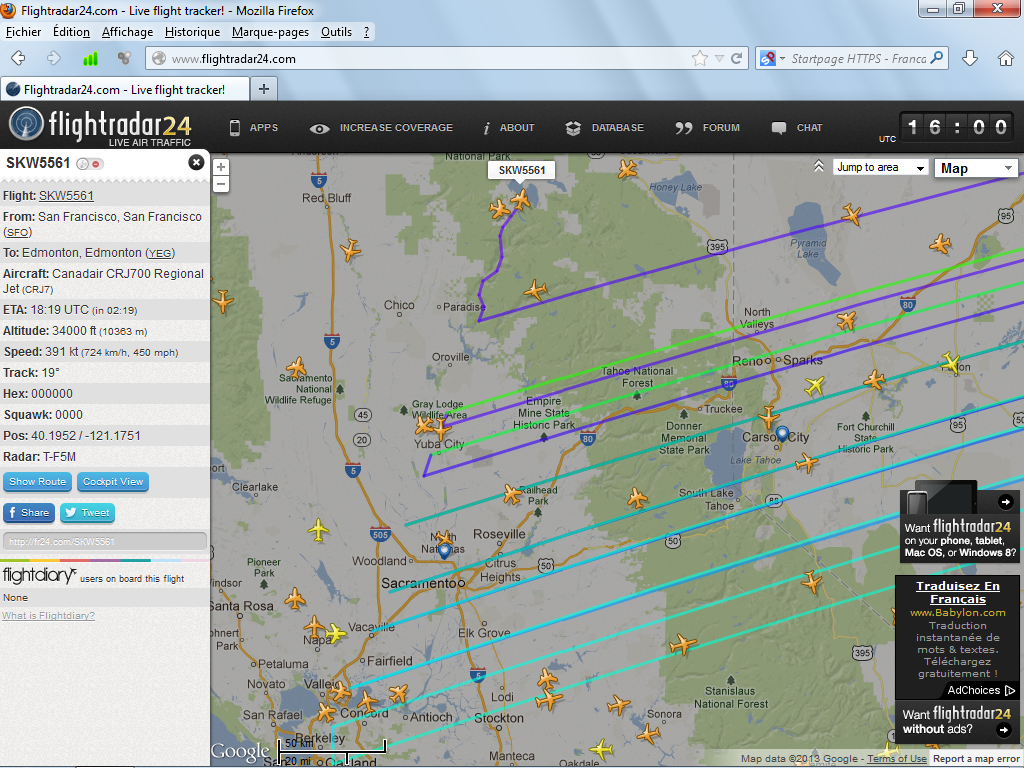This screenshot has width=1024, height=768.
Task: Bookmark this page with the star
Action: (x=699, y=59)
